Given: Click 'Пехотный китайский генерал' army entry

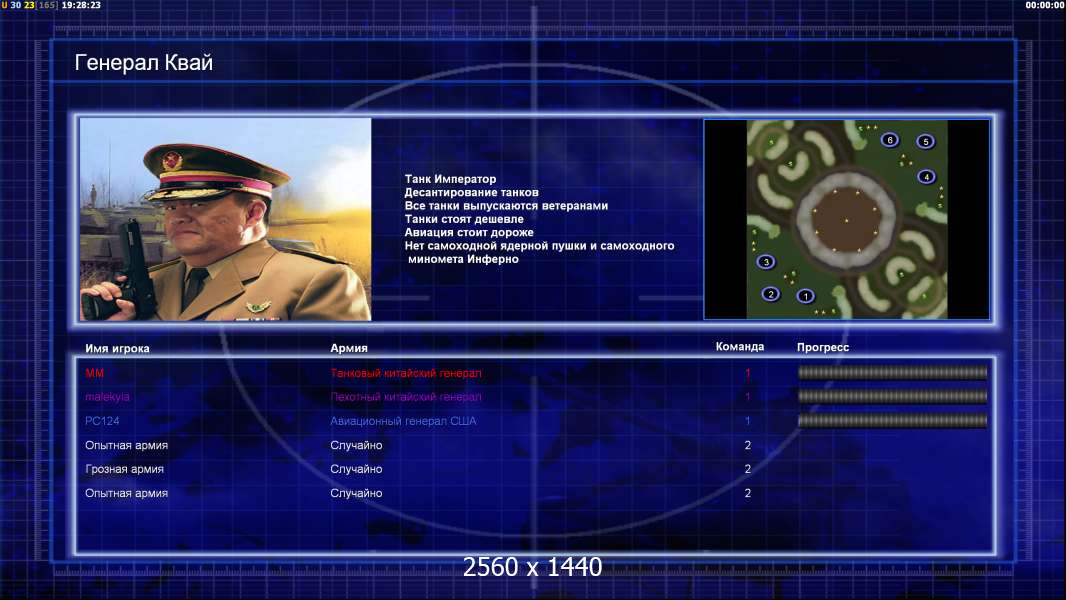Looking at the screenshot, I should pos(406,397).
